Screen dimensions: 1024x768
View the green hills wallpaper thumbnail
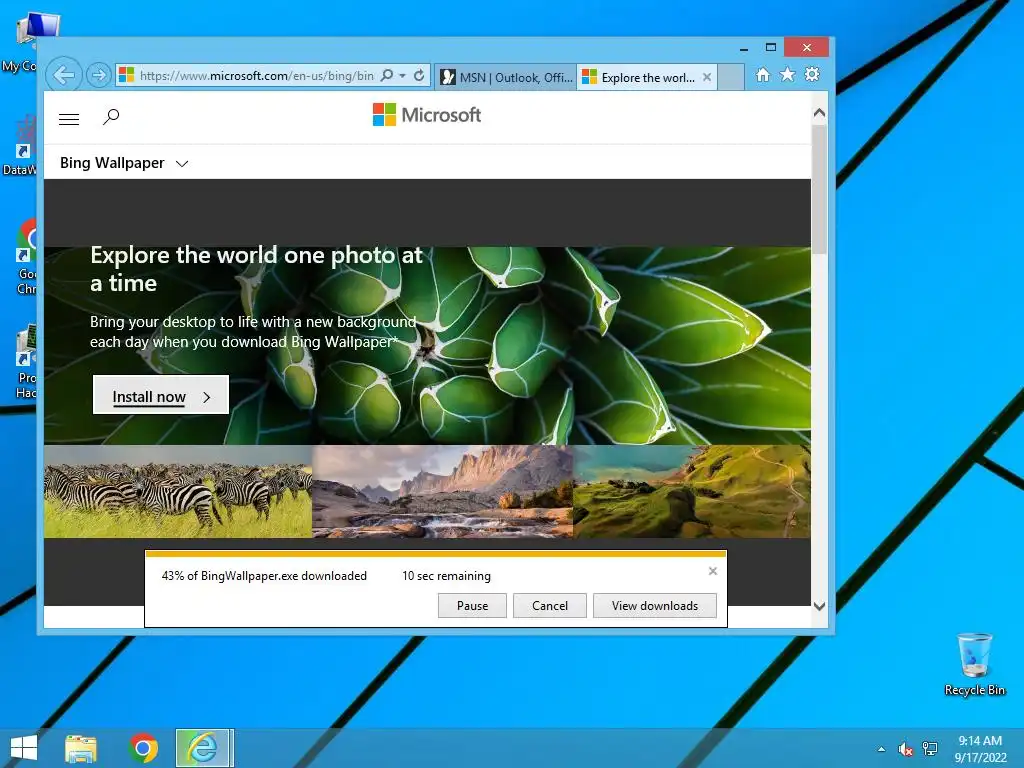pos(692,492)
